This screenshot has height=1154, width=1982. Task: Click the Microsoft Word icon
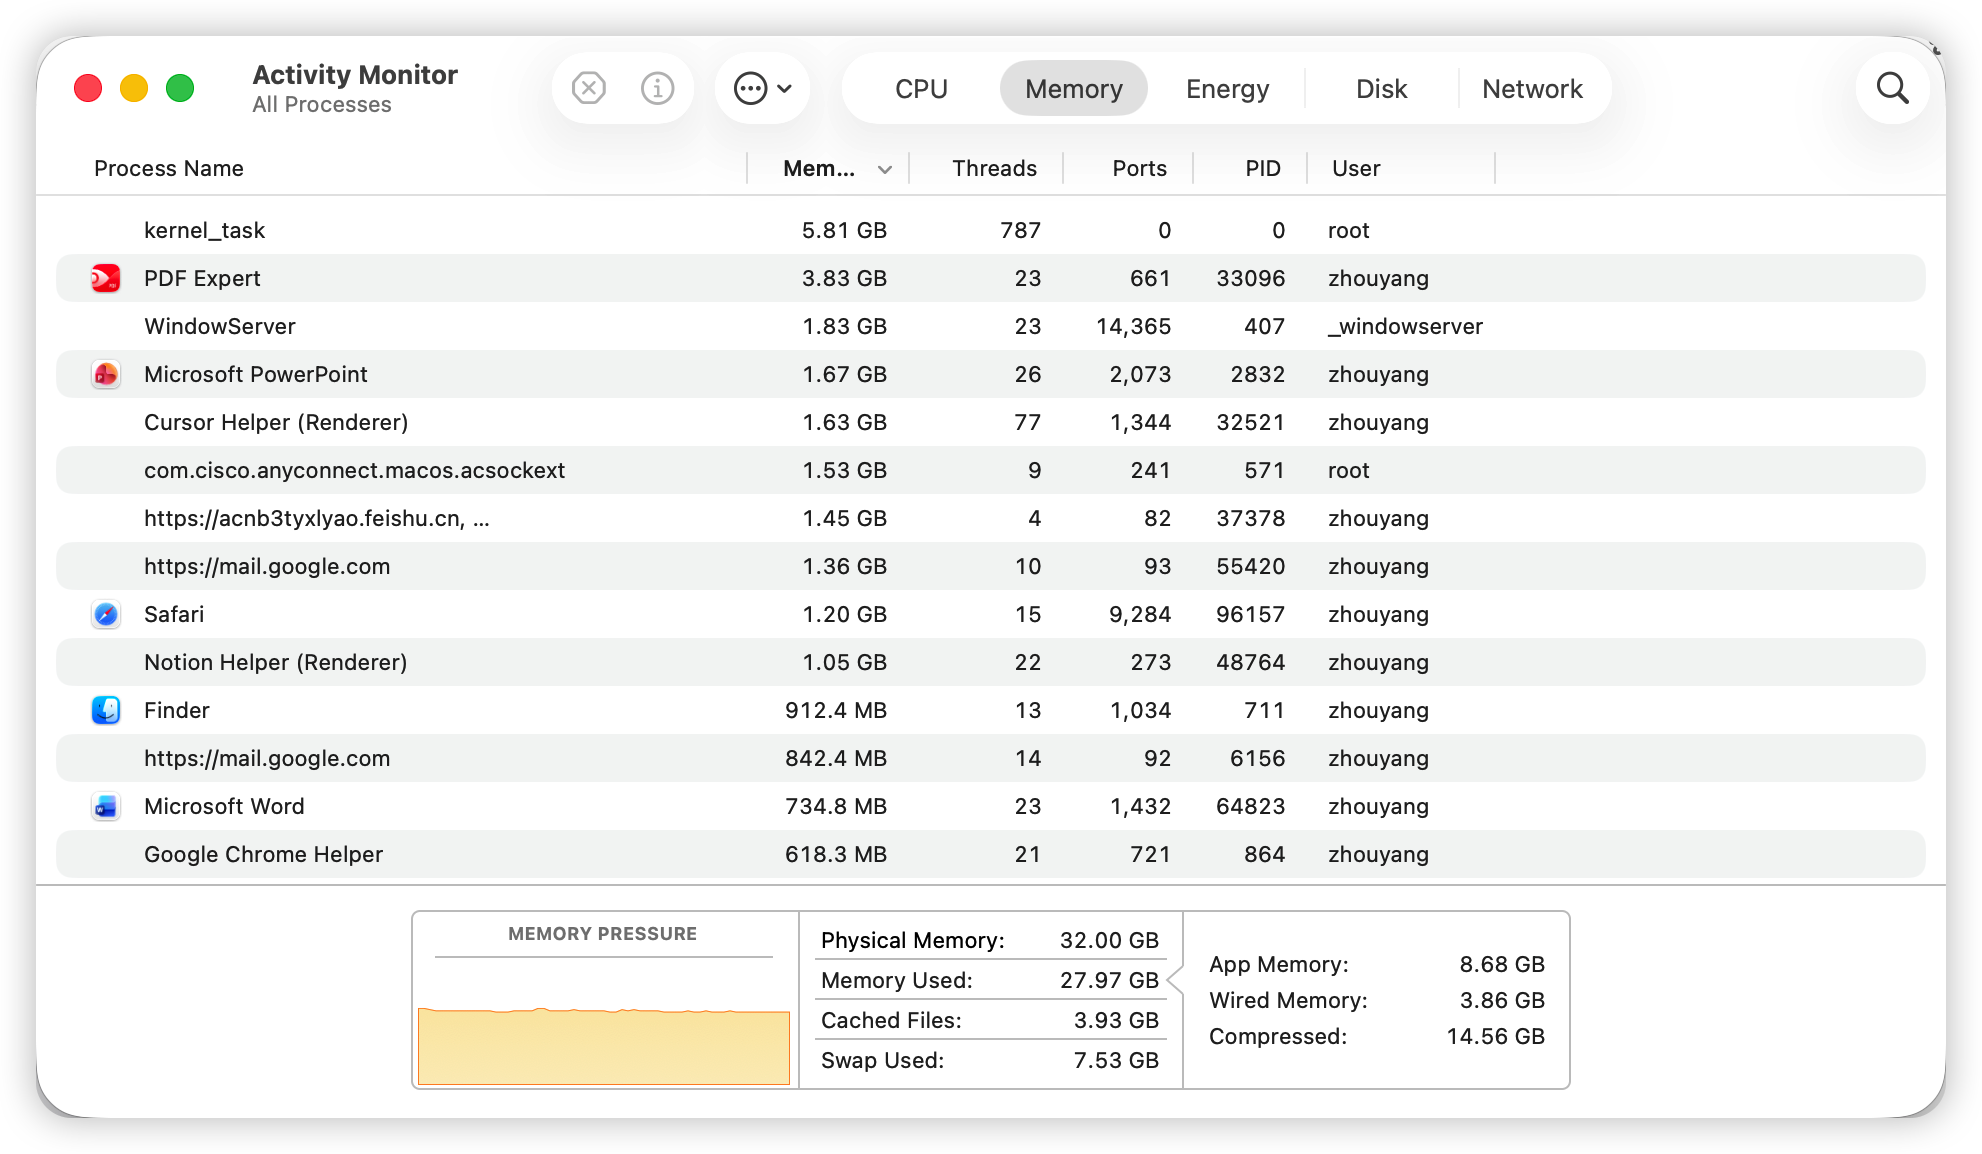[x=106, y=806]
